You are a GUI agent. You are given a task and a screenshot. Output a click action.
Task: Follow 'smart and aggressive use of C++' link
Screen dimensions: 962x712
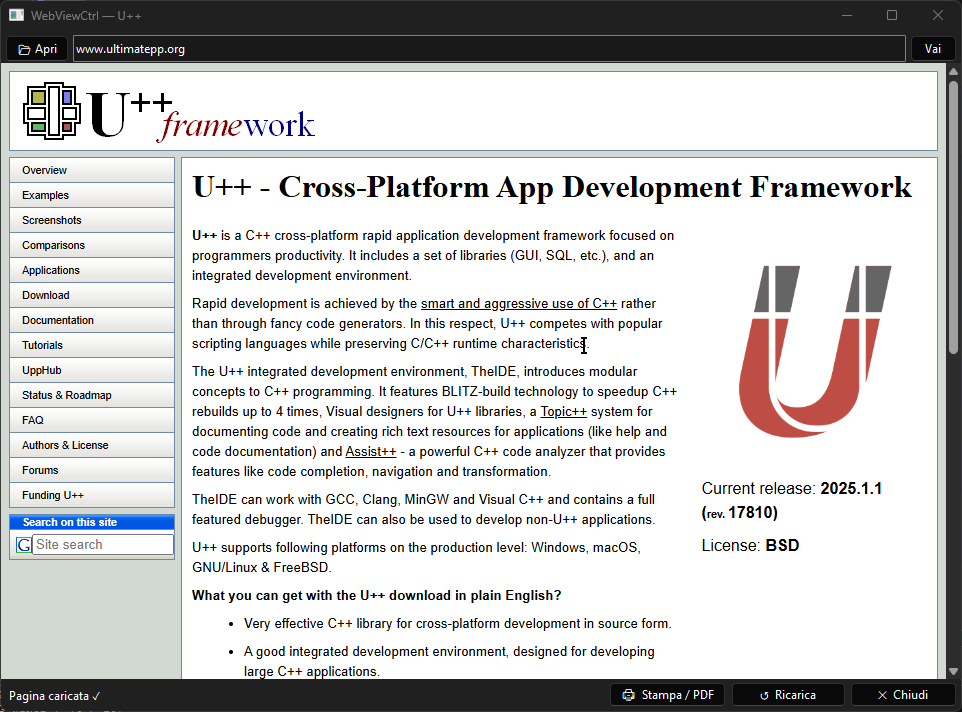(518, 304)
